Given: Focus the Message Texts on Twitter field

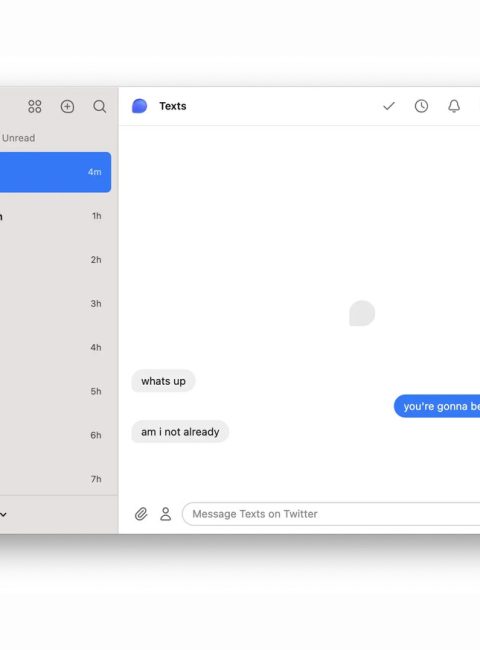Looking at the screenshot, I should coord(331,514).
